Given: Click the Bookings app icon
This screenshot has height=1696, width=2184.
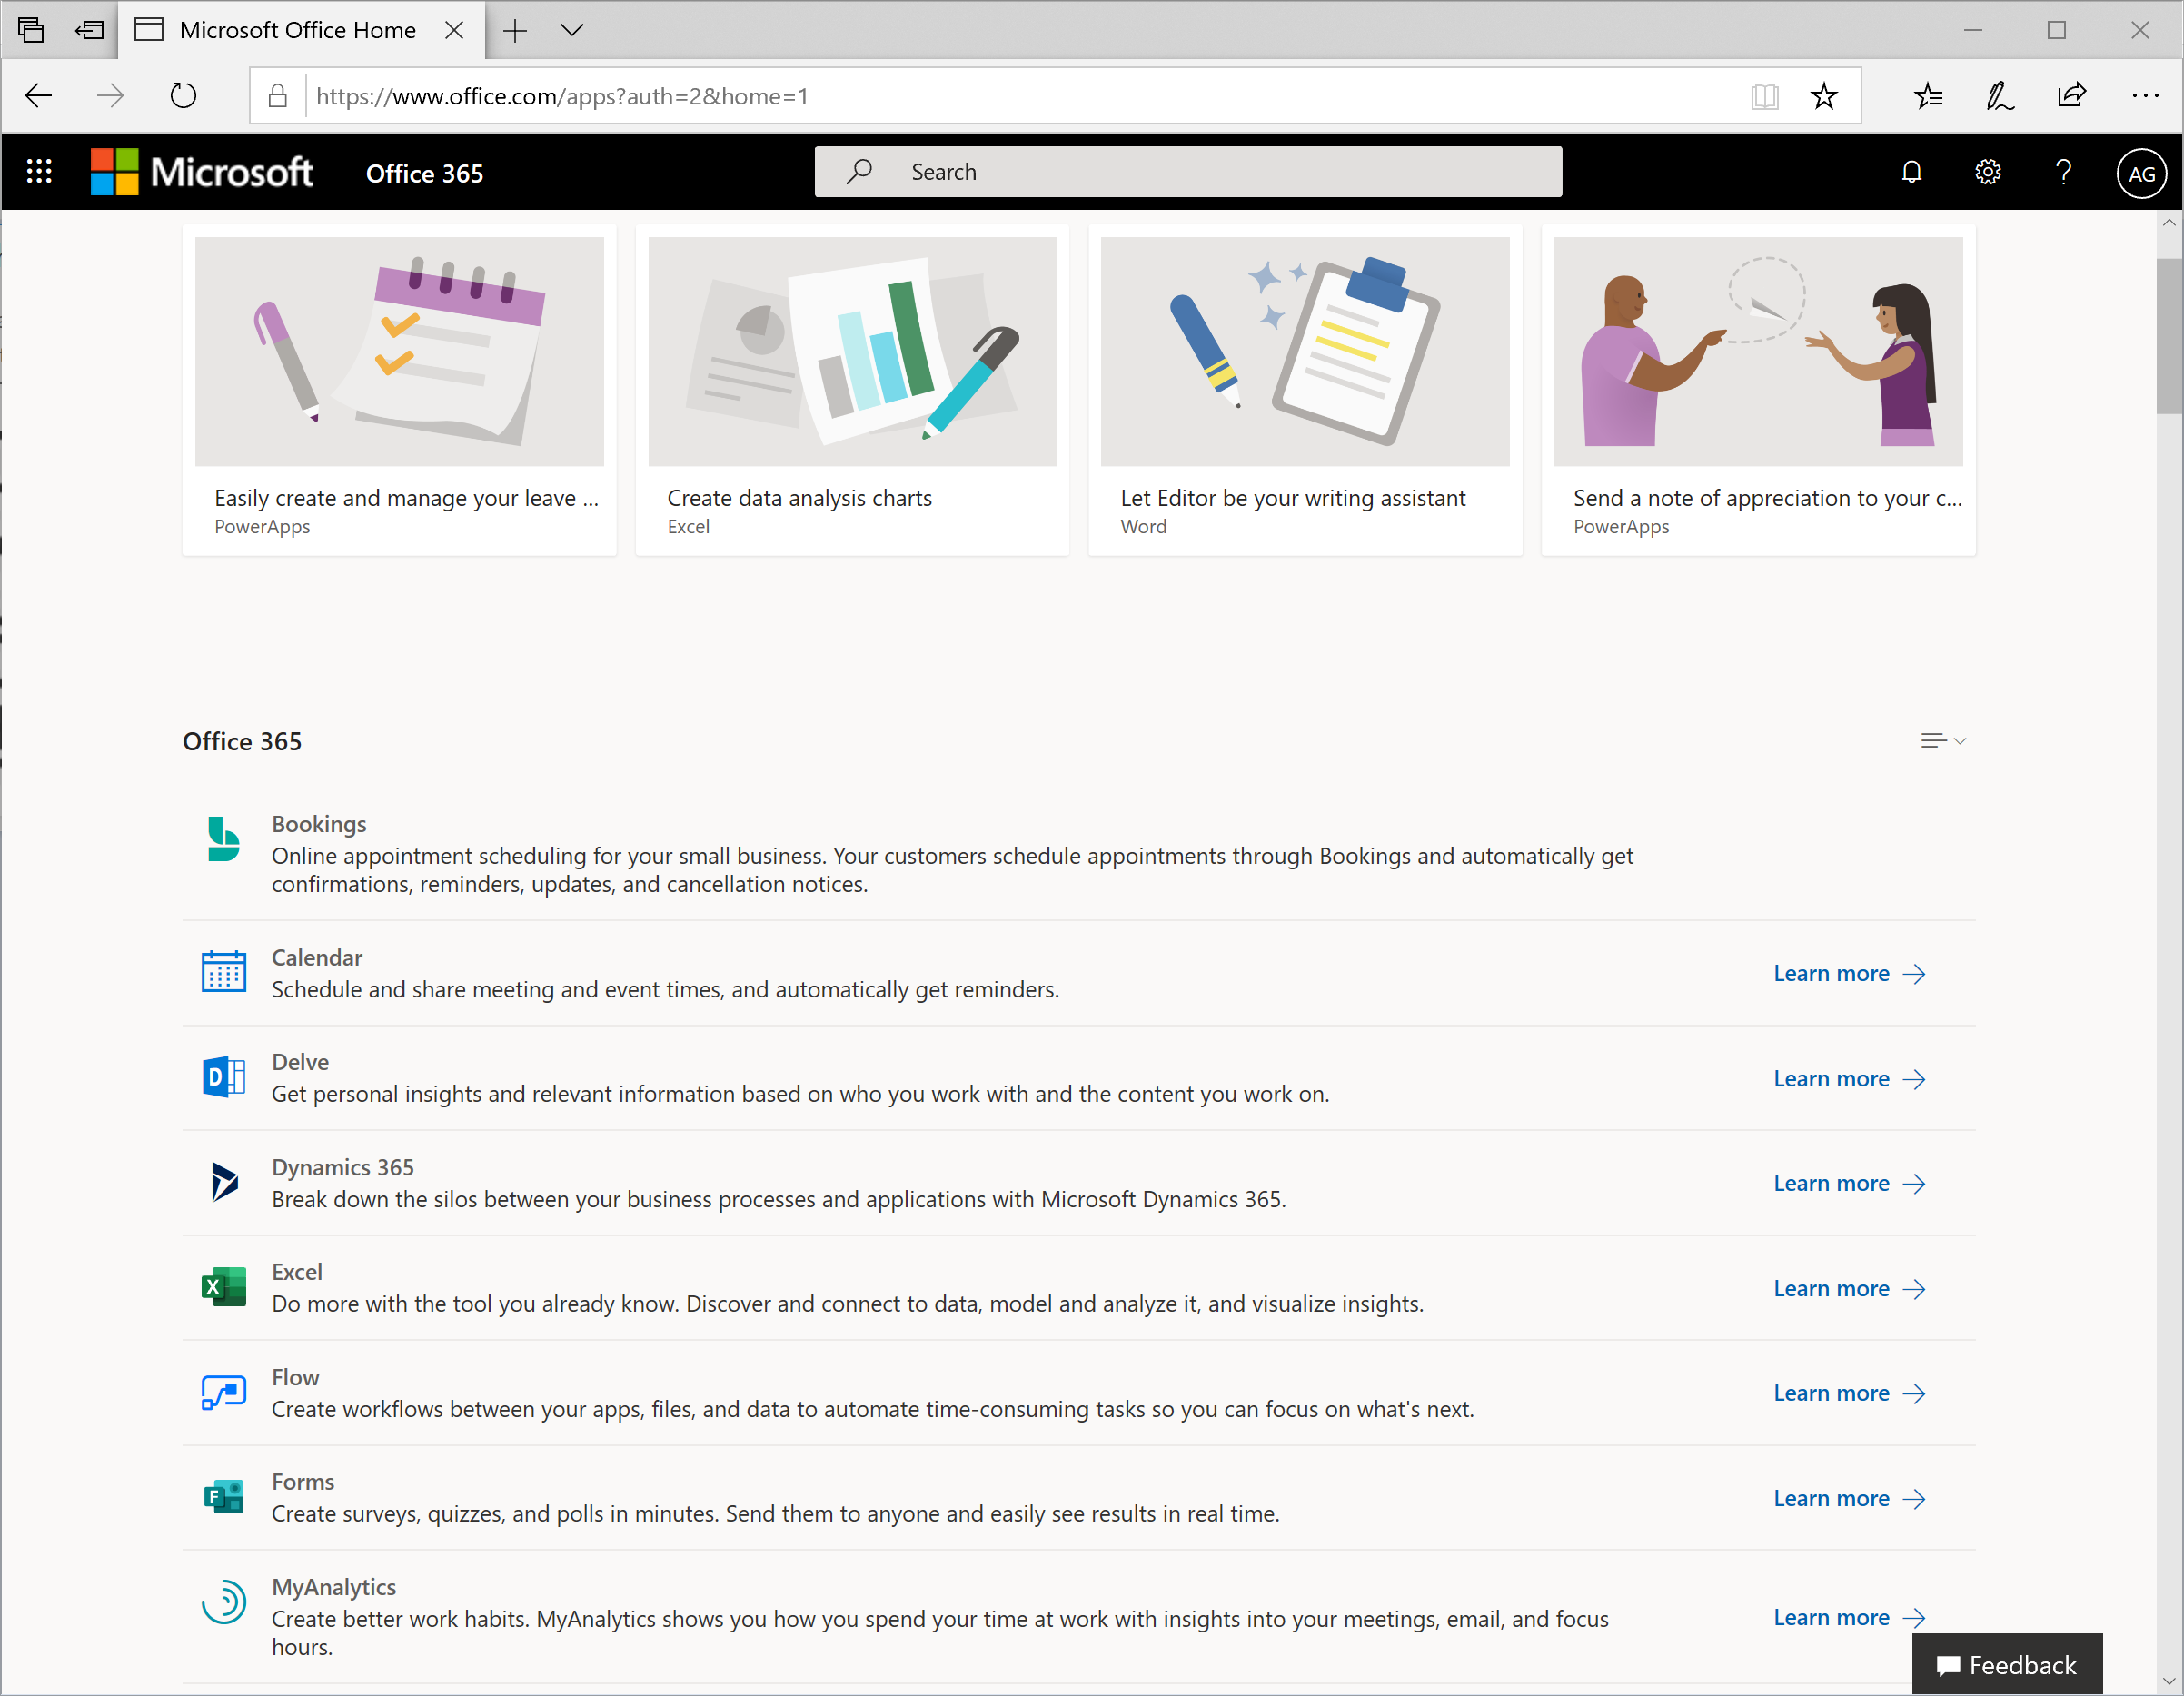Looking at the screenshot, I should point(223,839).
